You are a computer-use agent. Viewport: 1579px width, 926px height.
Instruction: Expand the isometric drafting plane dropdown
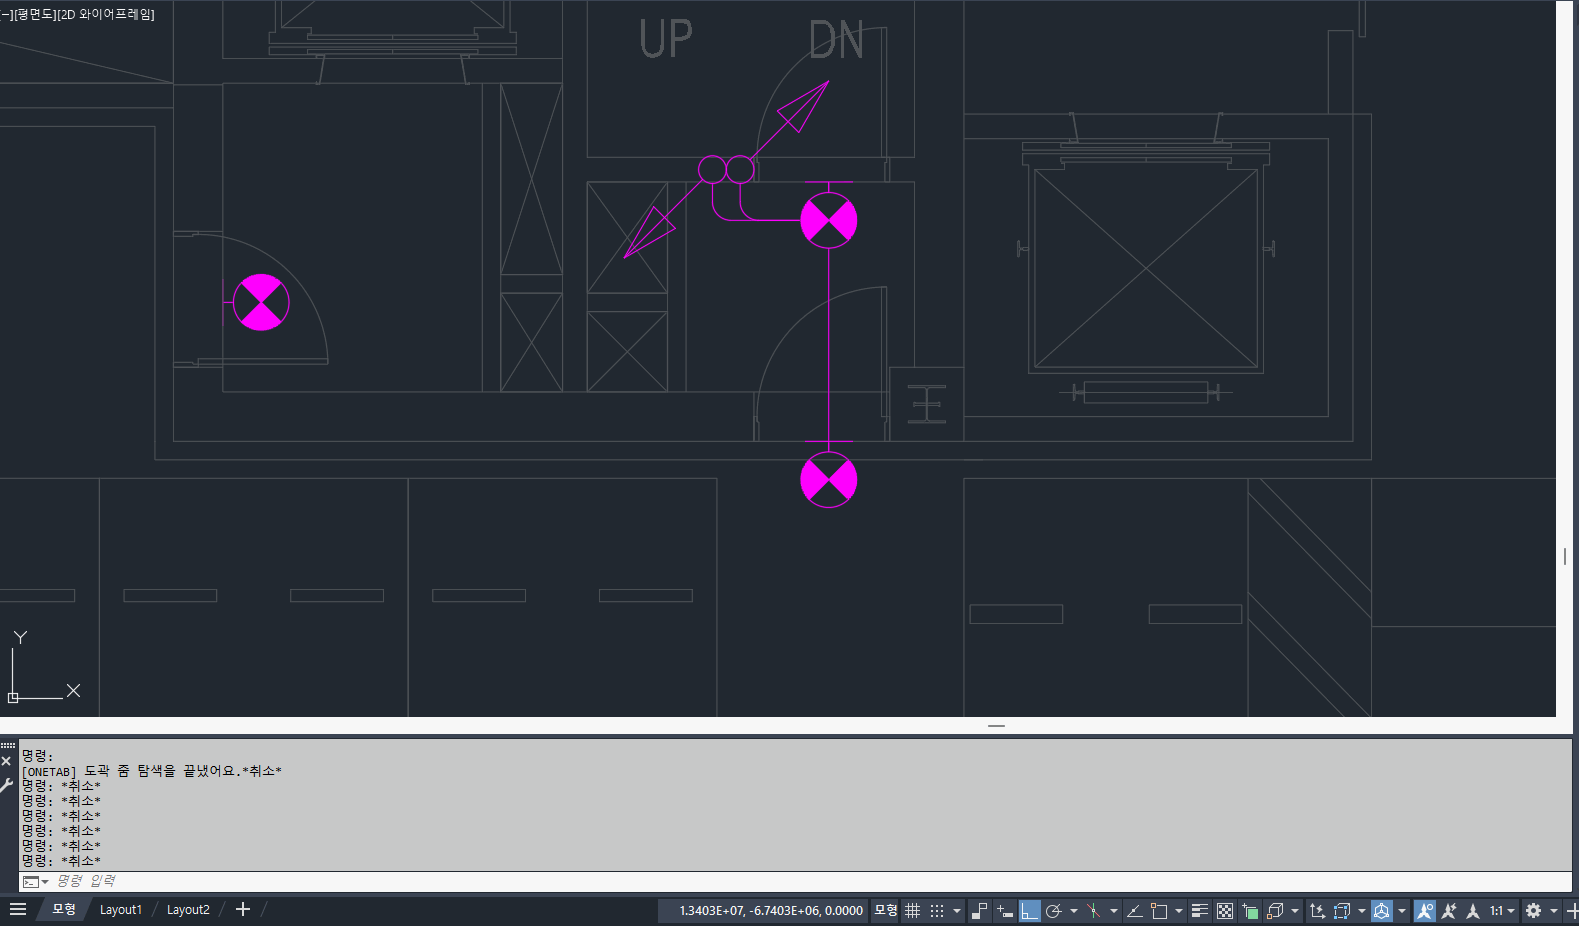(x=1114, y=910)
